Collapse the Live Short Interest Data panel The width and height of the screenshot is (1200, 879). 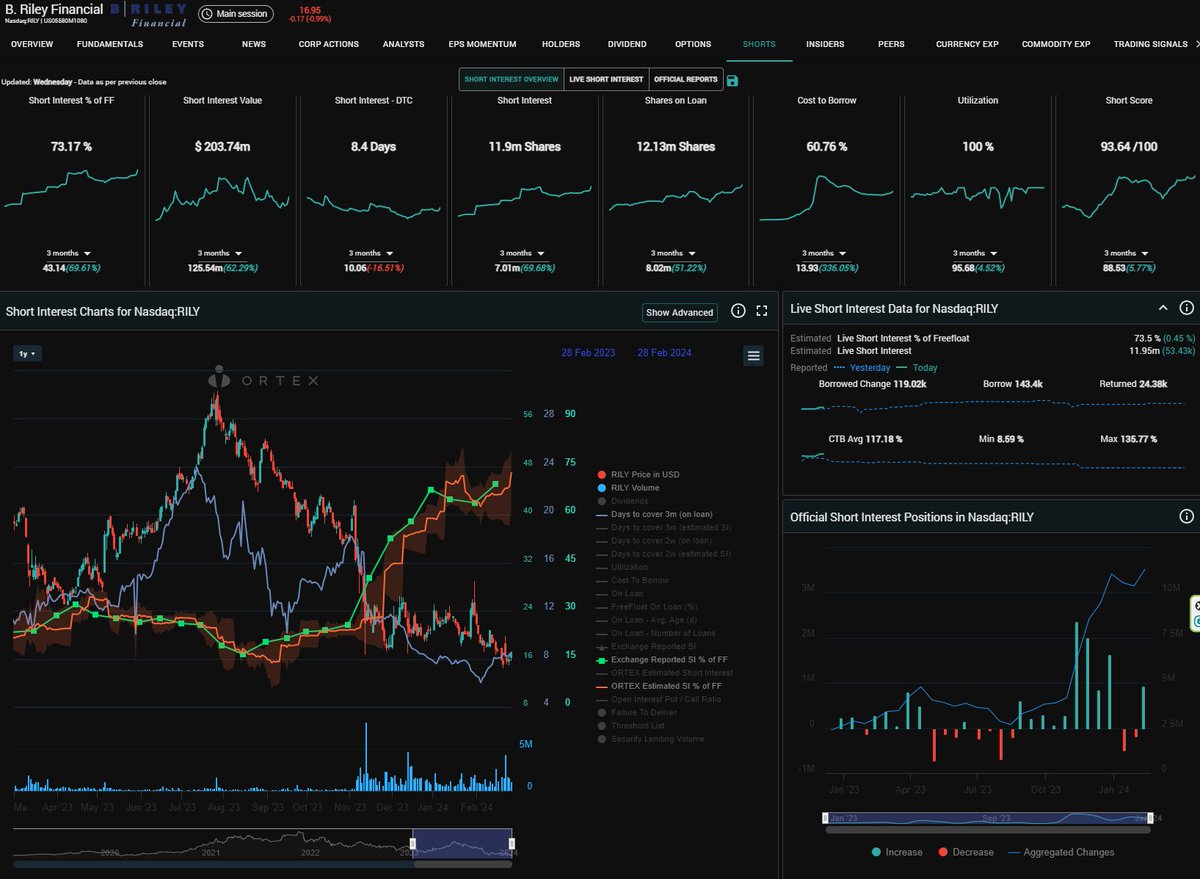(x=1162, y=308)
